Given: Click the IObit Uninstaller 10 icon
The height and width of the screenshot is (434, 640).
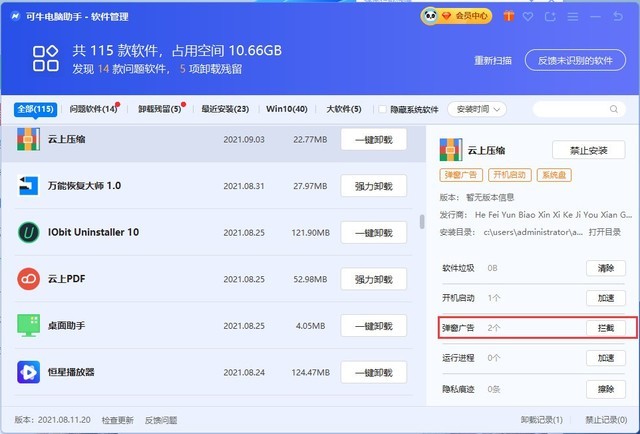Looking at the screenshot, I should (x=28, y=232).
